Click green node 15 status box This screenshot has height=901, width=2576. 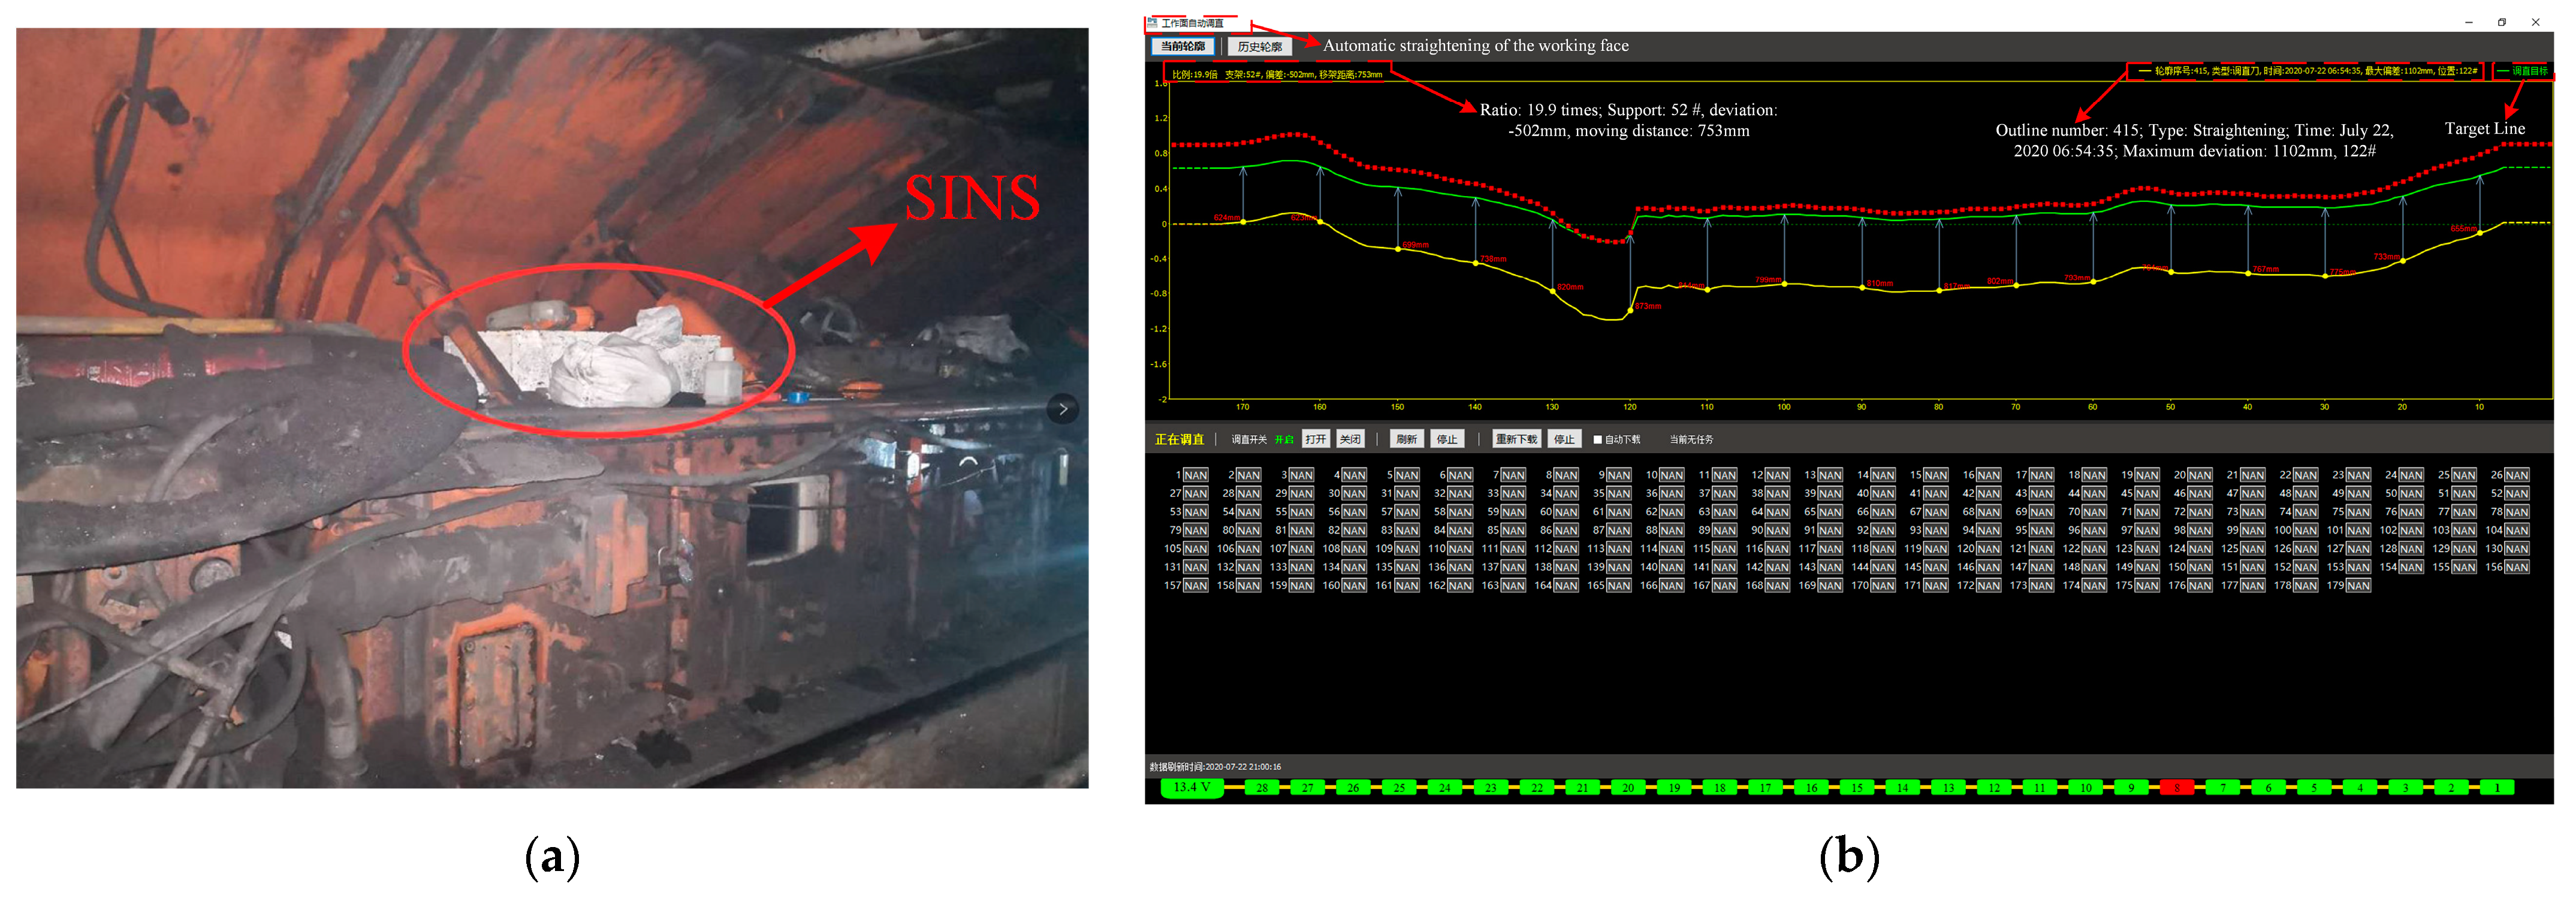point(1856,788)
